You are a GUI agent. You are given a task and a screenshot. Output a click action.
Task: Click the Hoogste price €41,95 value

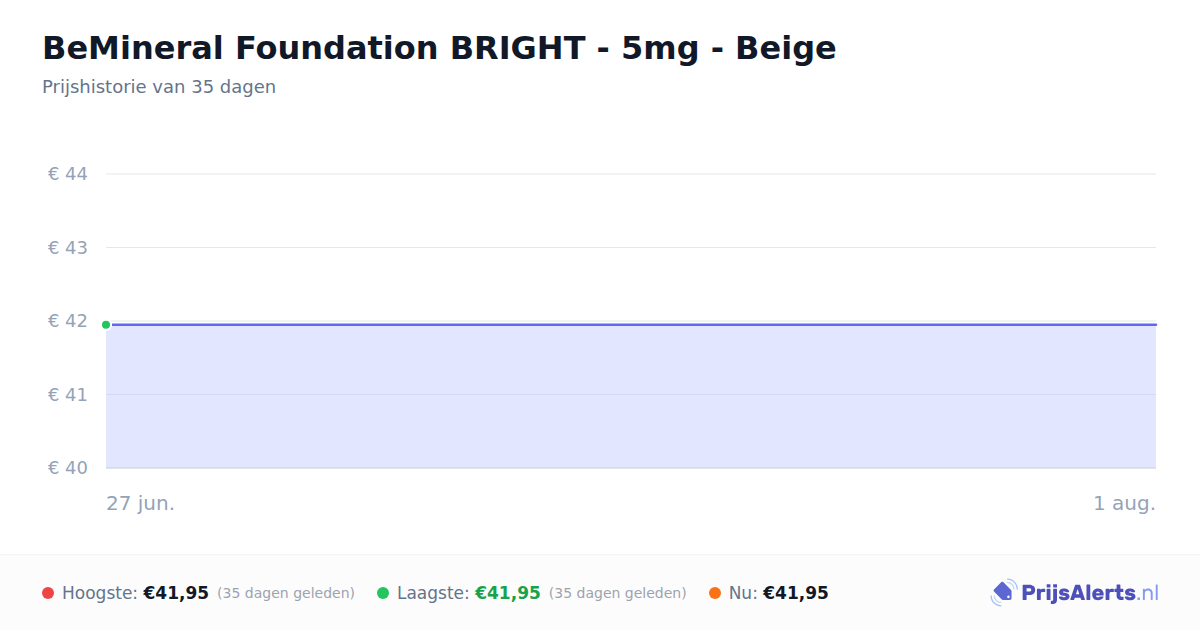(176, 593)
